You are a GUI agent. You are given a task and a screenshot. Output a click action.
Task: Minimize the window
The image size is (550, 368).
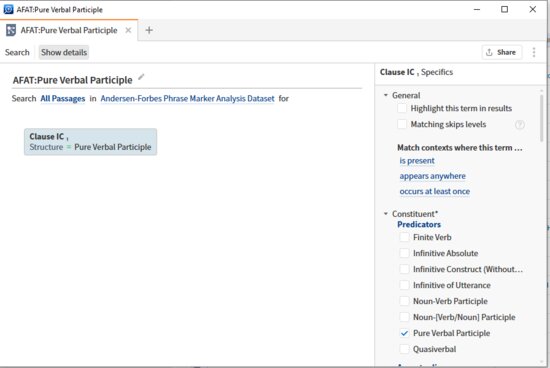coord(477,9)
